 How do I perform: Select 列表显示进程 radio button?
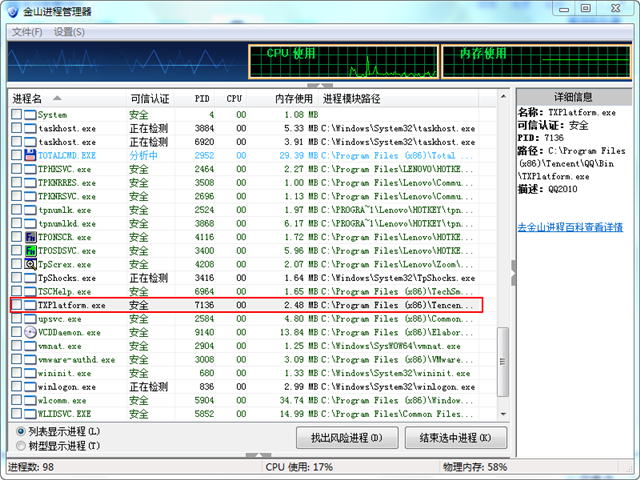point(20,431)
